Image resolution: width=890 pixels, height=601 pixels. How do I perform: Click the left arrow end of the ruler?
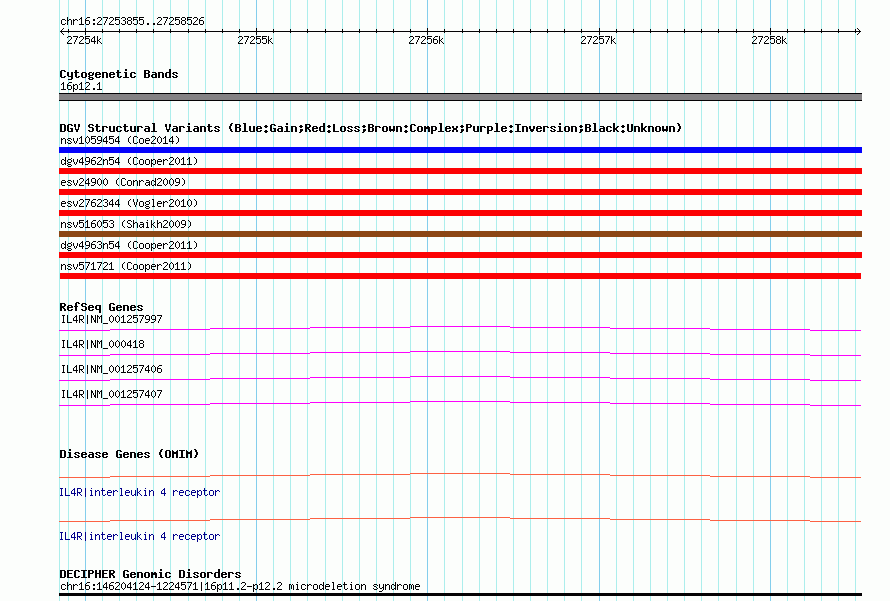[62, 31]
